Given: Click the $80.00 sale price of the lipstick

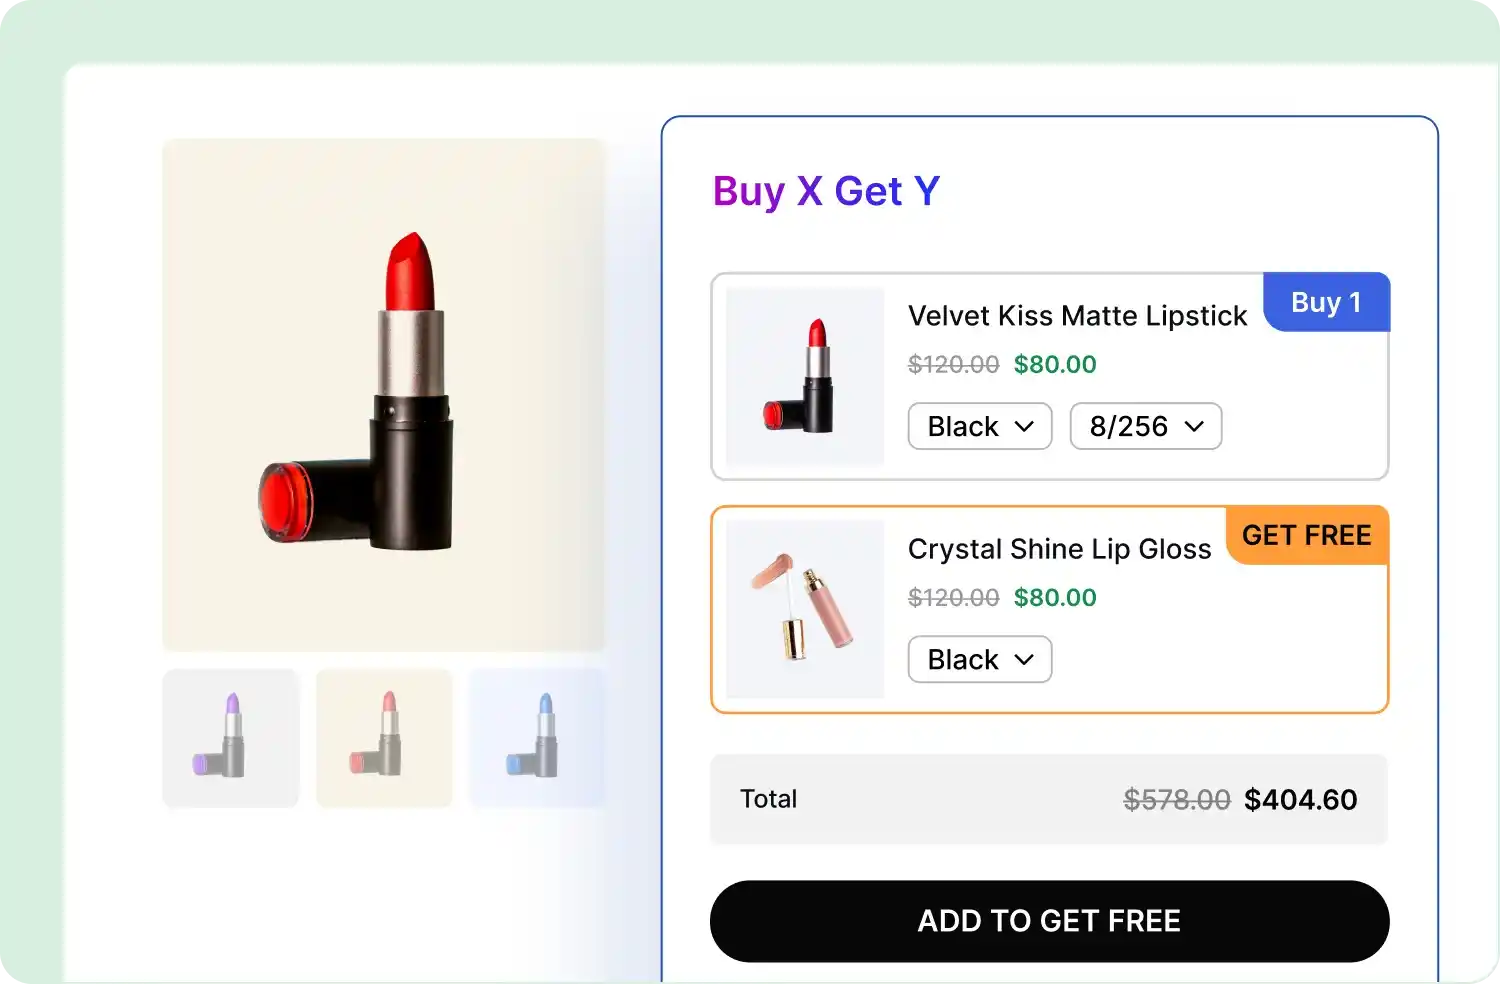Looking at the screenshot, I should (1054, 364).
